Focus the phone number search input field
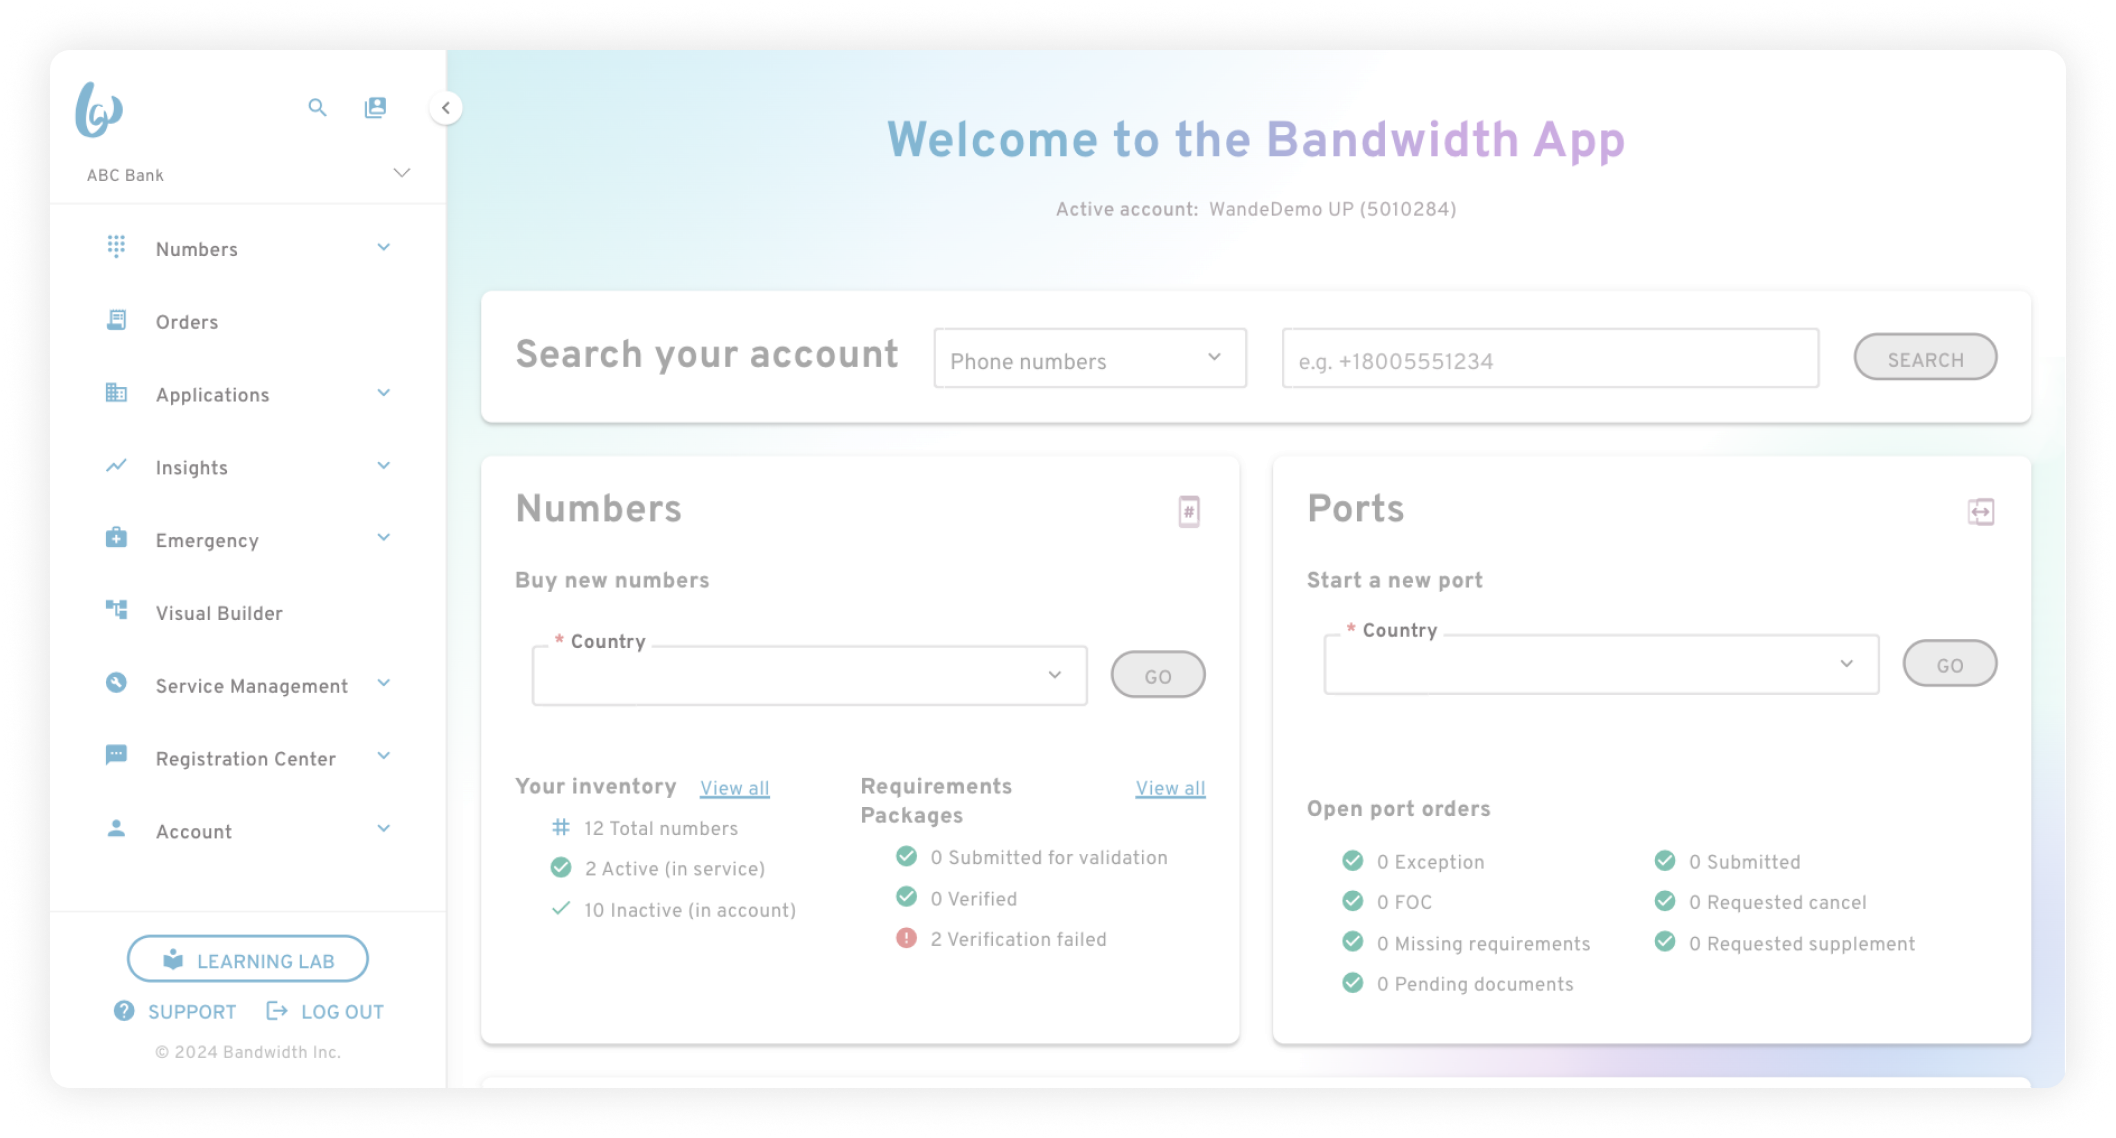The height and width of the screenshot is (1138, 2116). pyautogui.click(x=1551, y=358)
